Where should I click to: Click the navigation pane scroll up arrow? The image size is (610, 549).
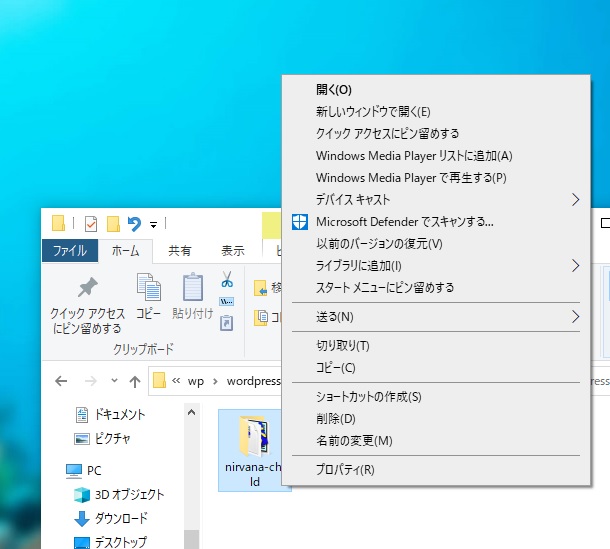[191, 412]
